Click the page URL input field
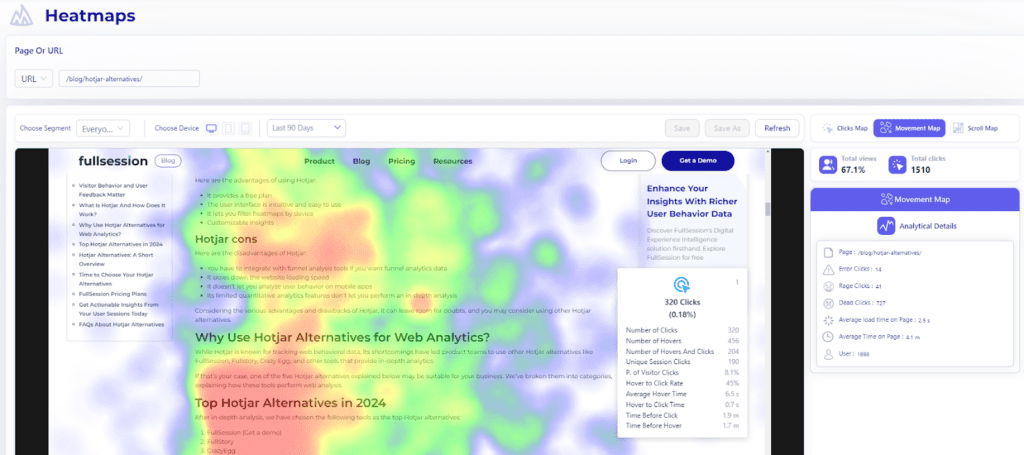 pyautogui.click(x=129, y=78)
